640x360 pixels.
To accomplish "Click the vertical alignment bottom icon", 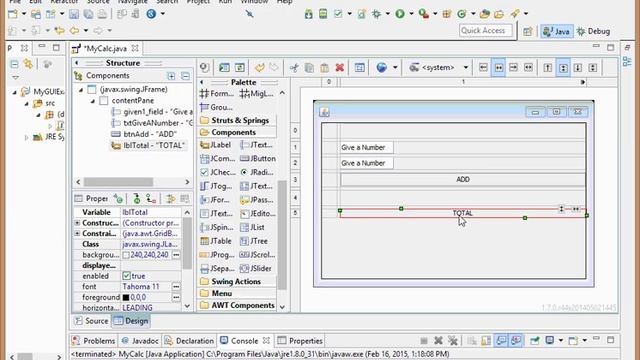I will click(578, 67).
